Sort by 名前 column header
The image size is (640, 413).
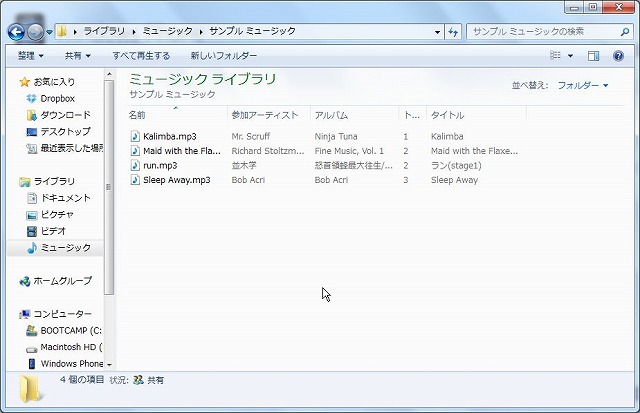click(x=137, y=115)
